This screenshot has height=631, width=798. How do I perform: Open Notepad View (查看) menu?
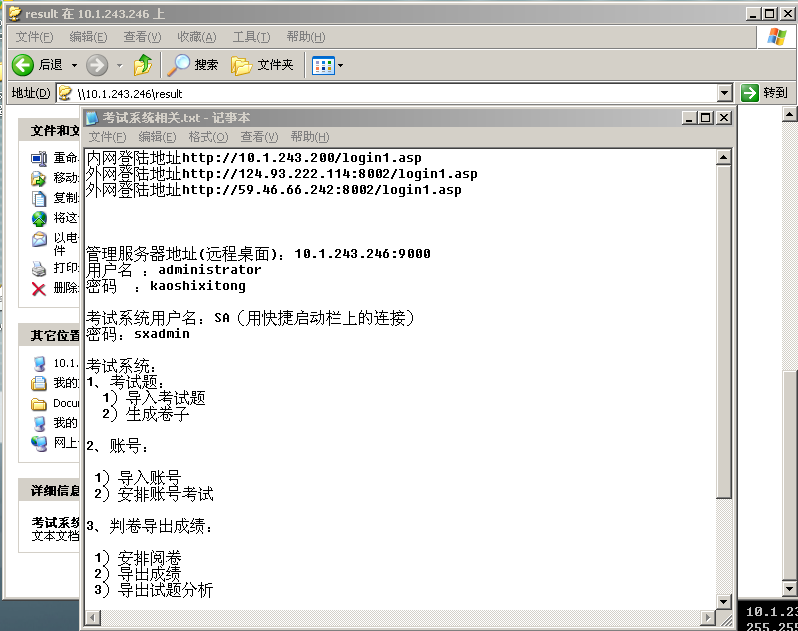[259, 137]
